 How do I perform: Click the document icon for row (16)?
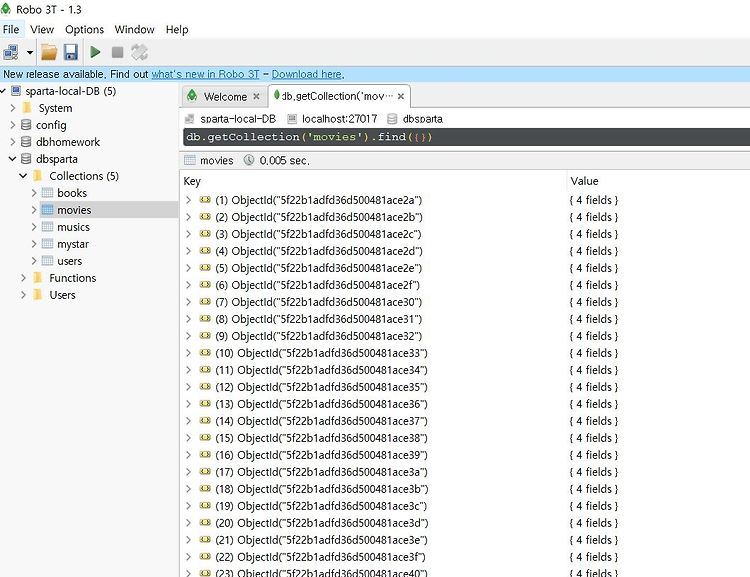(x=205, y=455)
